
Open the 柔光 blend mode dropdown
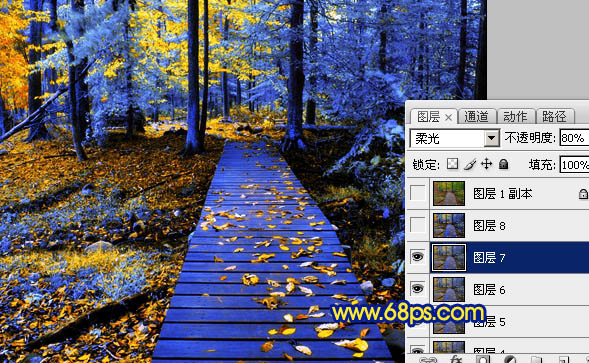tap(455, 138)
